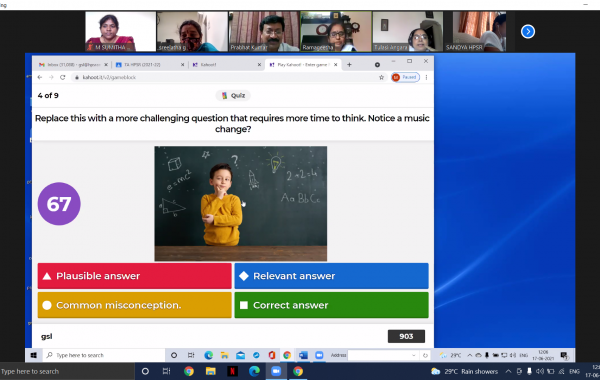Close the TA HPSR (2021-22) tab

pos(183,65)
